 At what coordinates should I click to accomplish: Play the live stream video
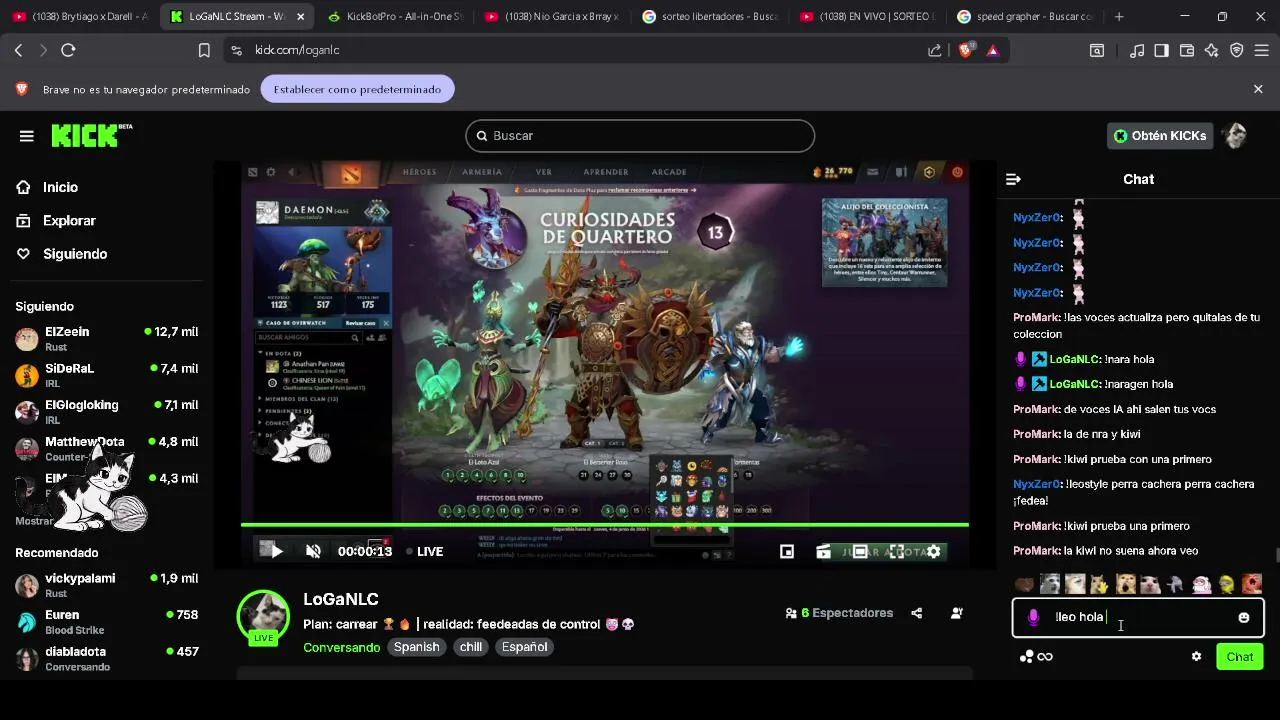point(277,551)
